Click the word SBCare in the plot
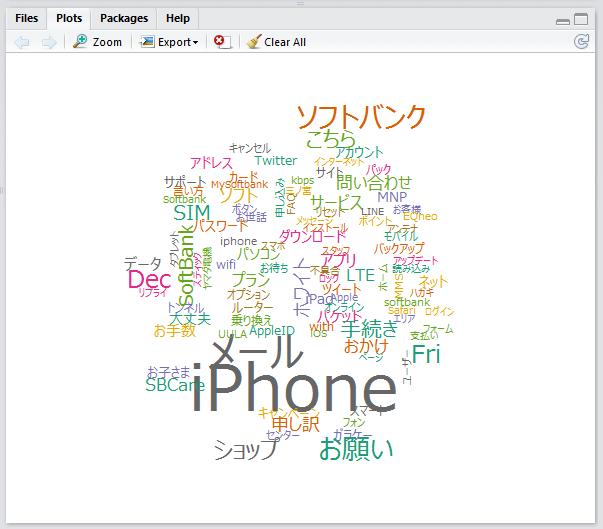Image resolution: width=603 pixels, height=529 pixels. coord(175,385)
